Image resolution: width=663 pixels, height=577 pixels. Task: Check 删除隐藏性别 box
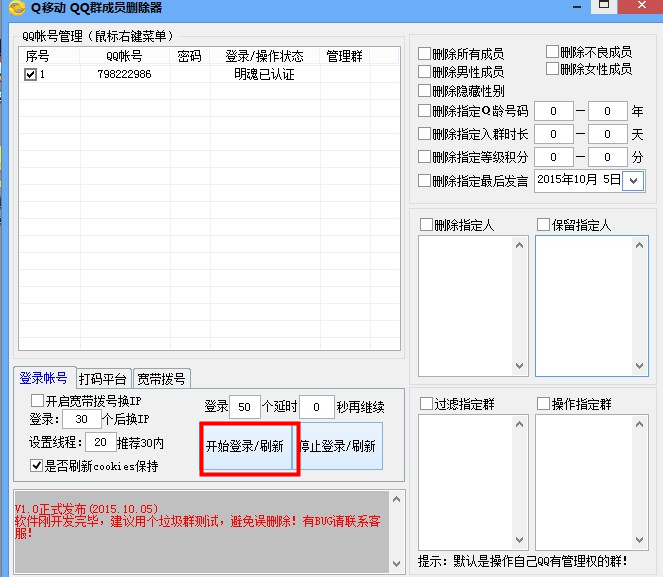[424, 90]
